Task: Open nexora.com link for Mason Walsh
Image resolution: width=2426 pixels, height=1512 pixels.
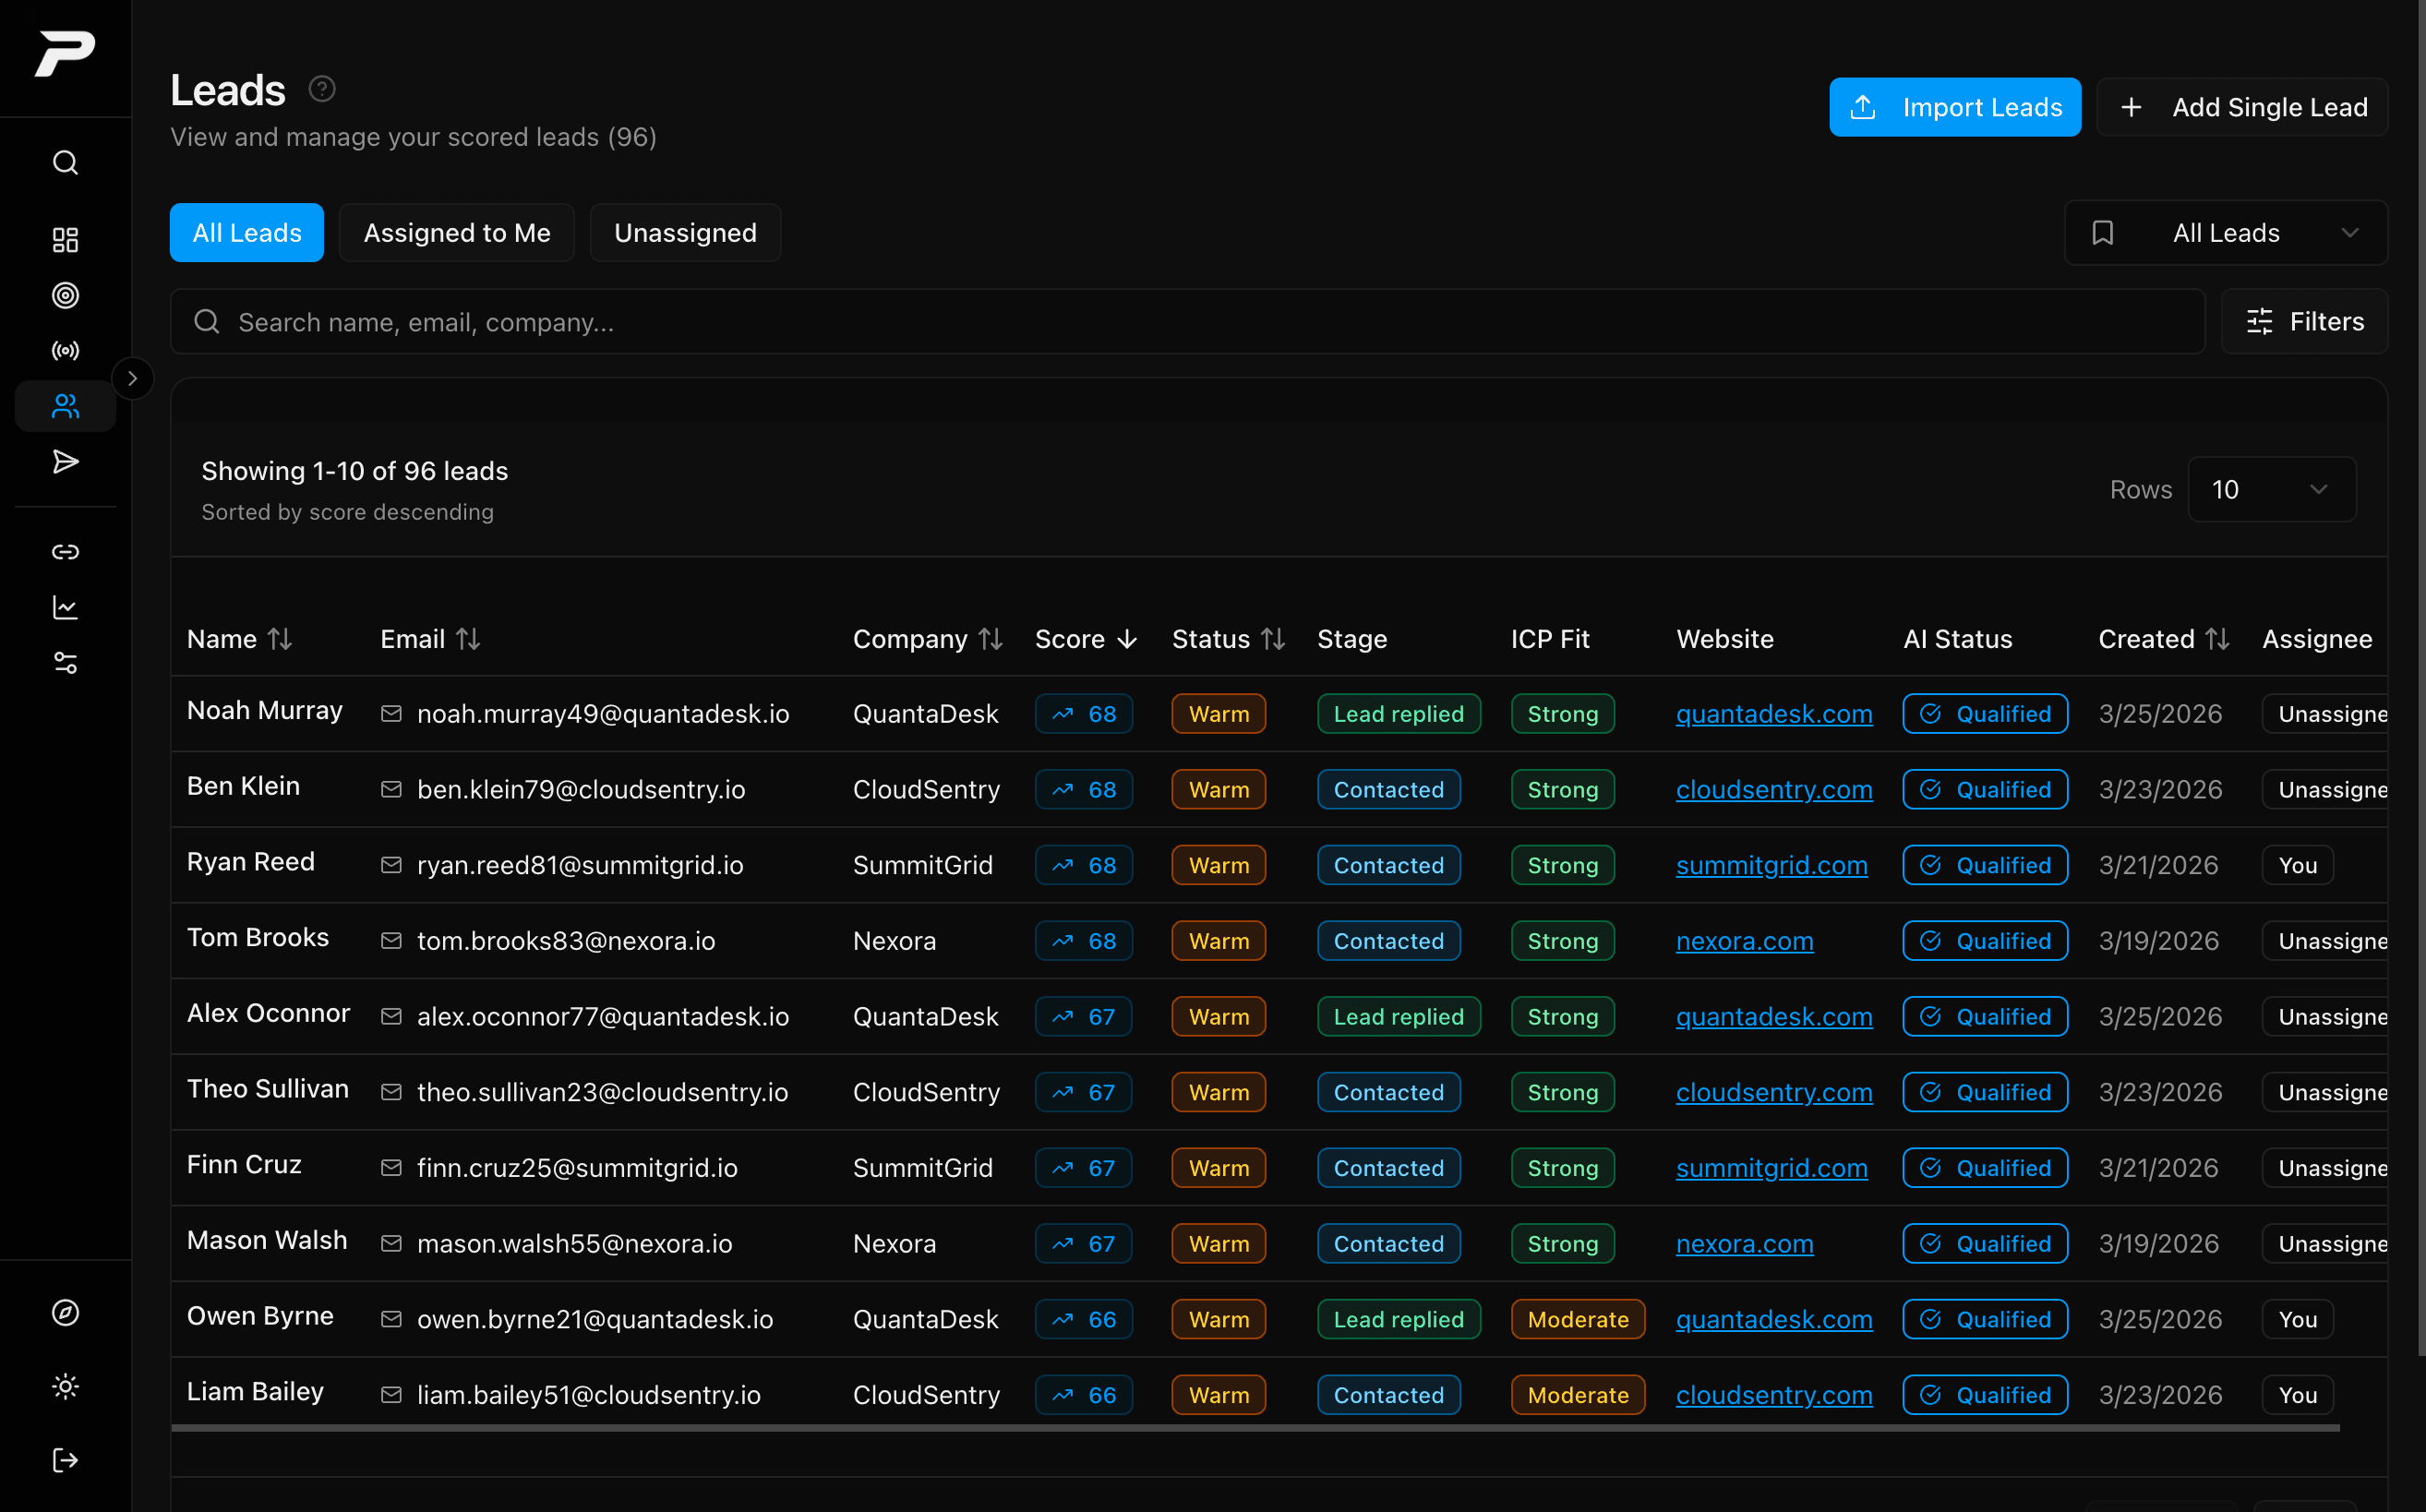Action: 1744,1243
